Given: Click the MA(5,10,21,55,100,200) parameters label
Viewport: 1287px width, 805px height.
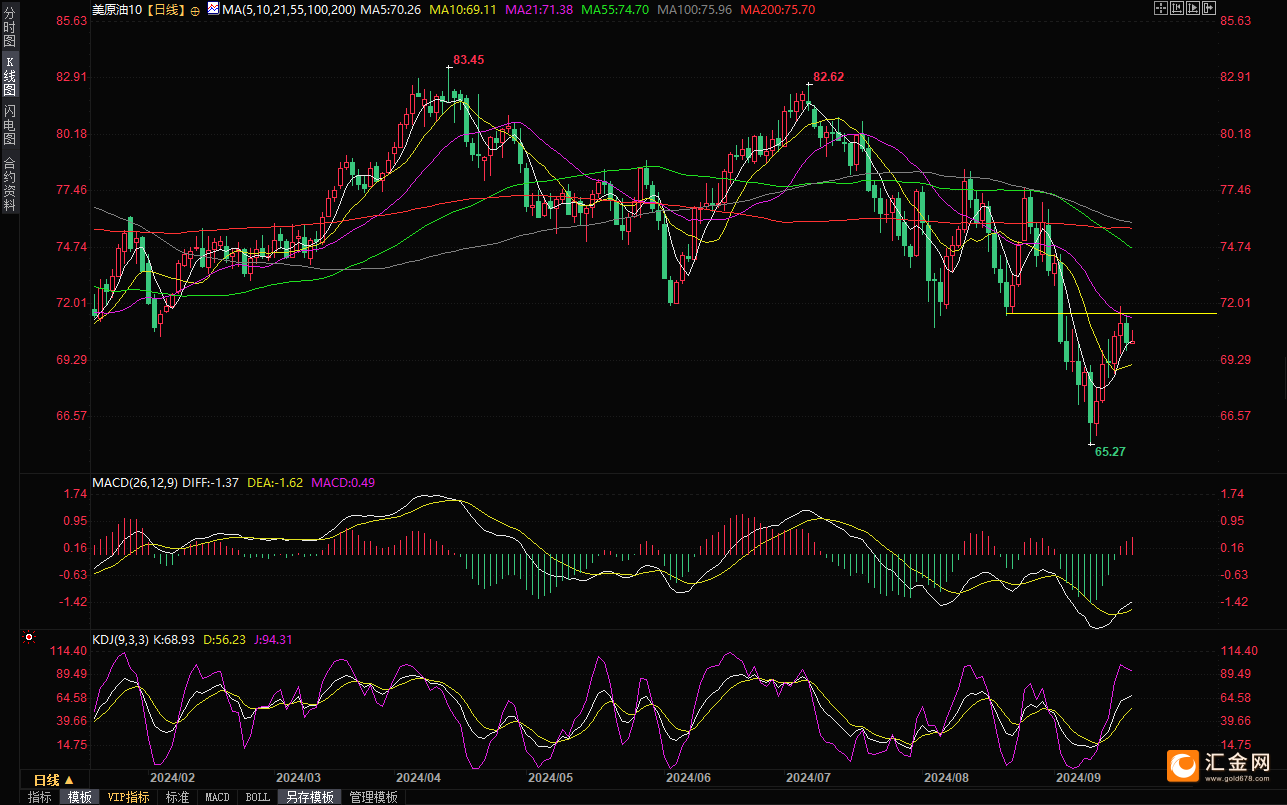Looking at the screenshot, I should click(289, 10).
